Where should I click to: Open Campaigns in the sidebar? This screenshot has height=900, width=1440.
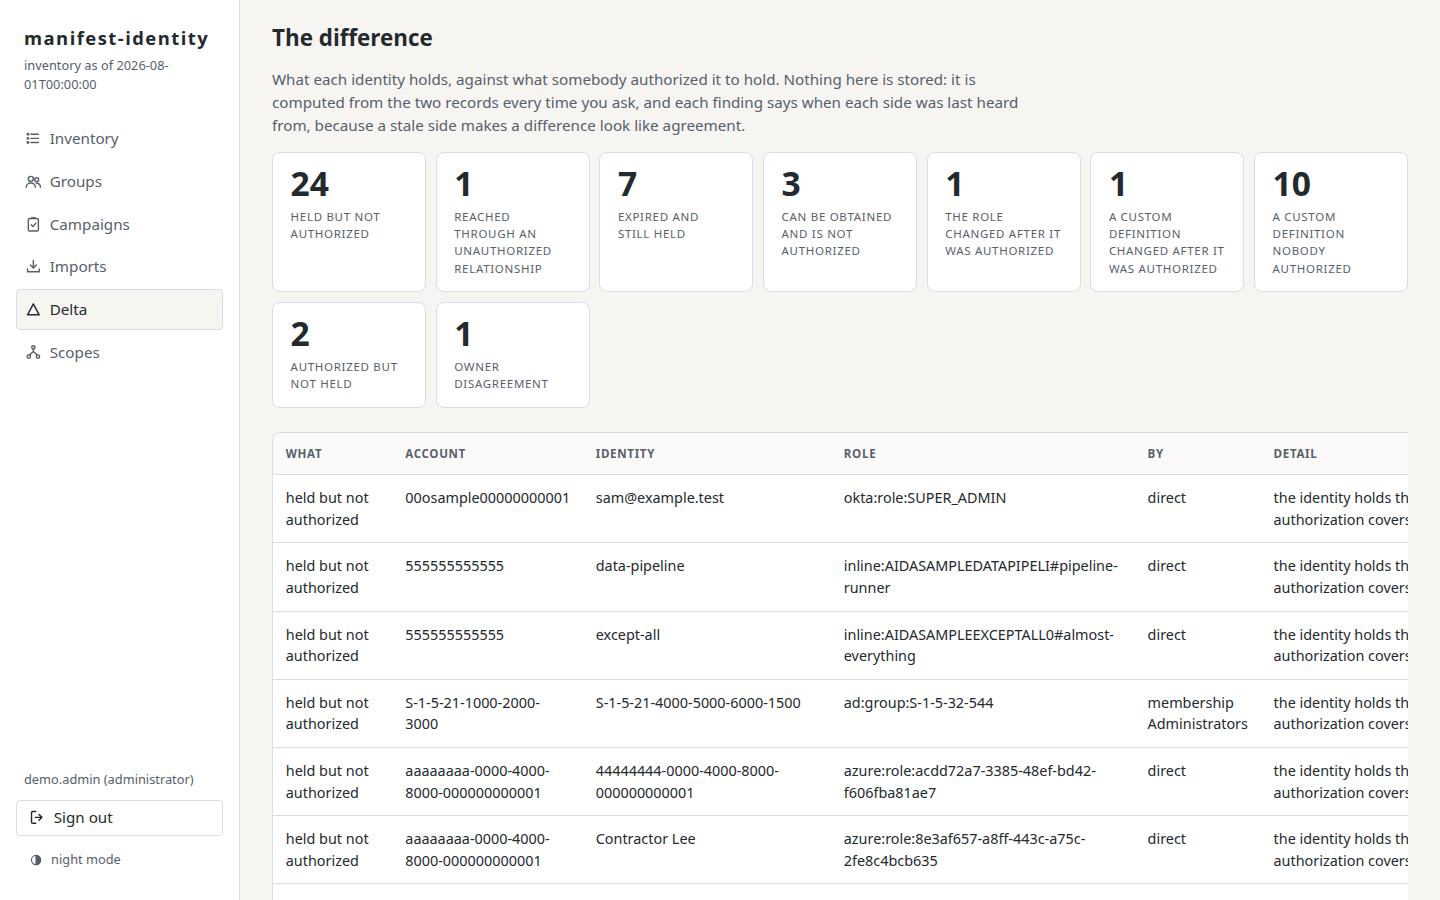(119, 225)
